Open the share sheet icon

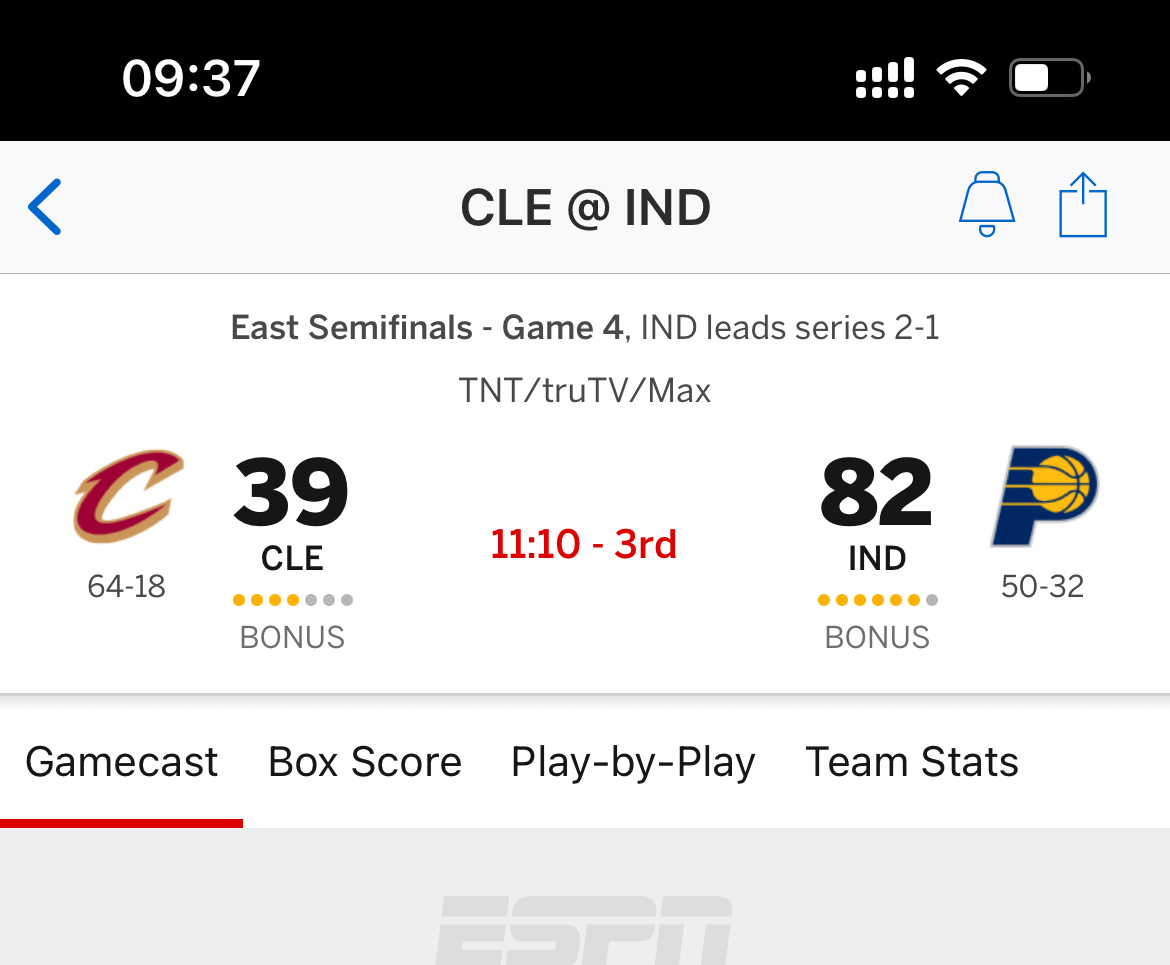click(1083, 204)
